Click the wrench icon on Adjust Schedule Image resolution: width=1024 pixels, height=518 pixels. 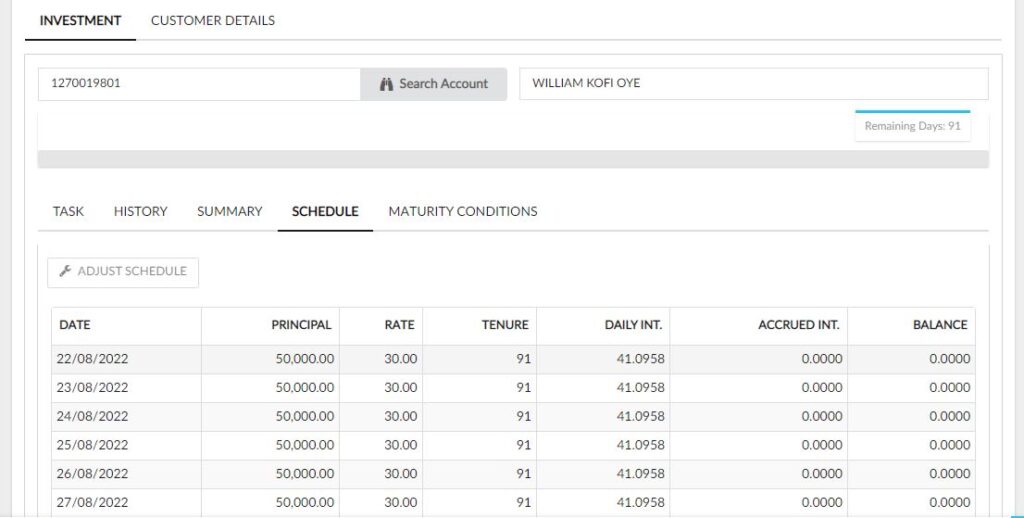pyautogui.click(x=65, y=271)
